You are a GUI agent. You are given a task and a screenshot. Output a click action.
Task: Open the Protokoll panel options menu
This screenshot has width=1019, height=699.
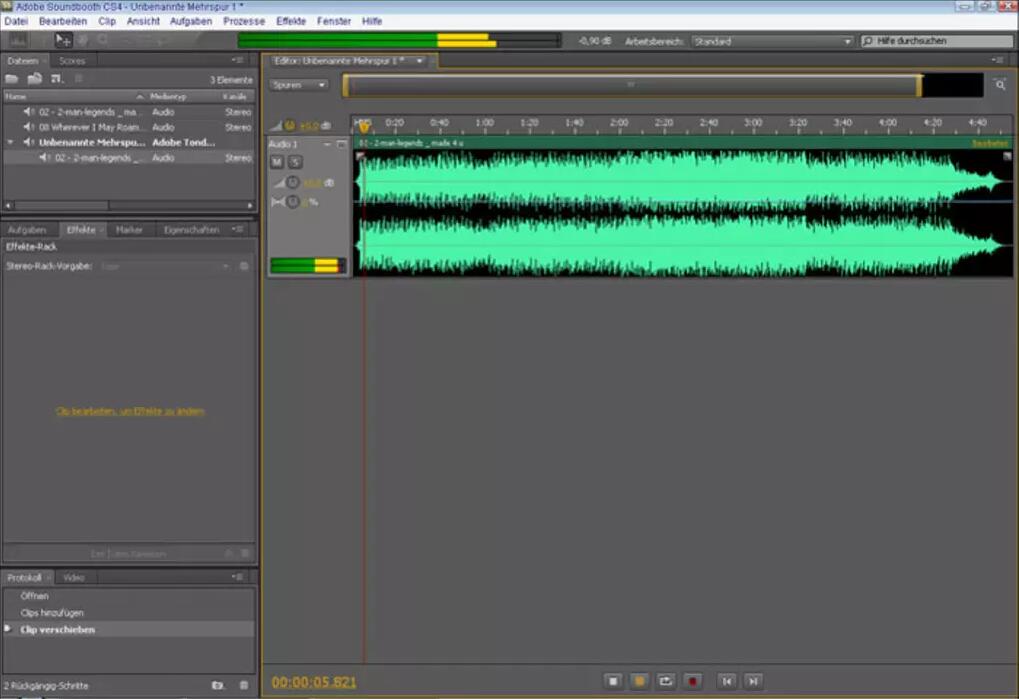(238, 577)
